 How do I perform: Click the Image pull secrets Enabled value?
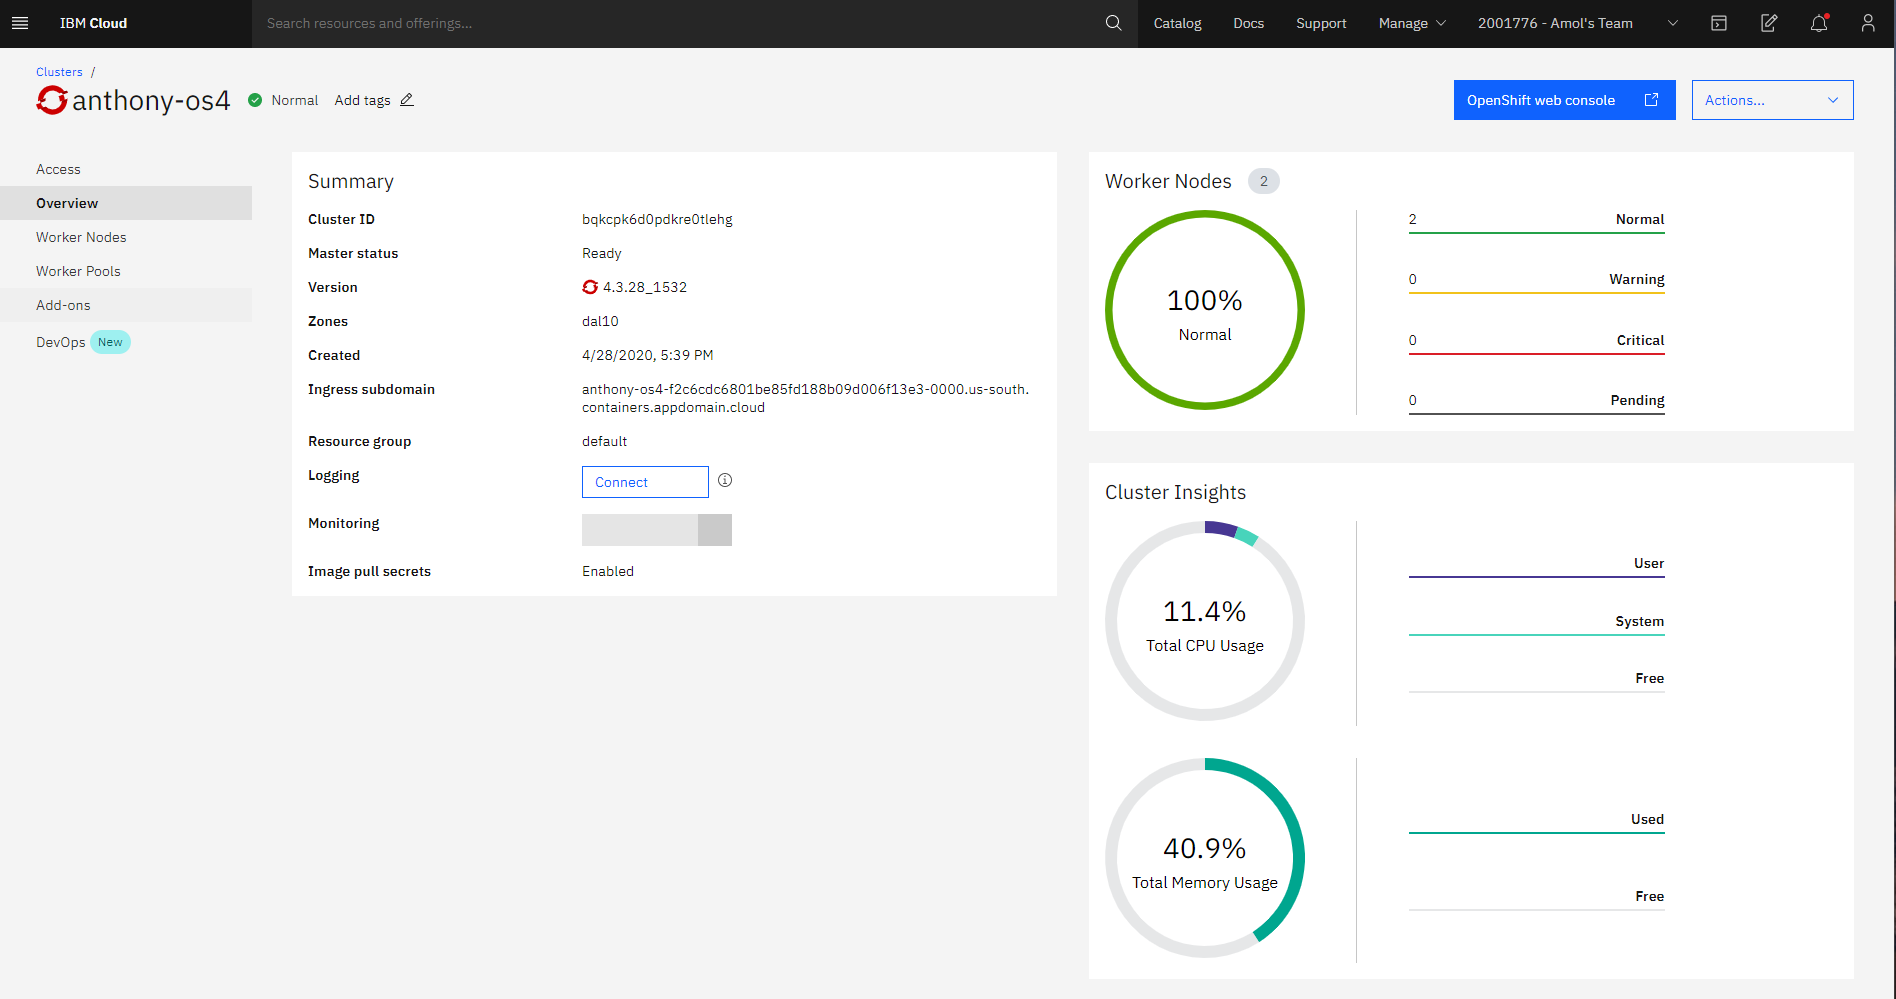pyautogui.click(x=608, y=571)
